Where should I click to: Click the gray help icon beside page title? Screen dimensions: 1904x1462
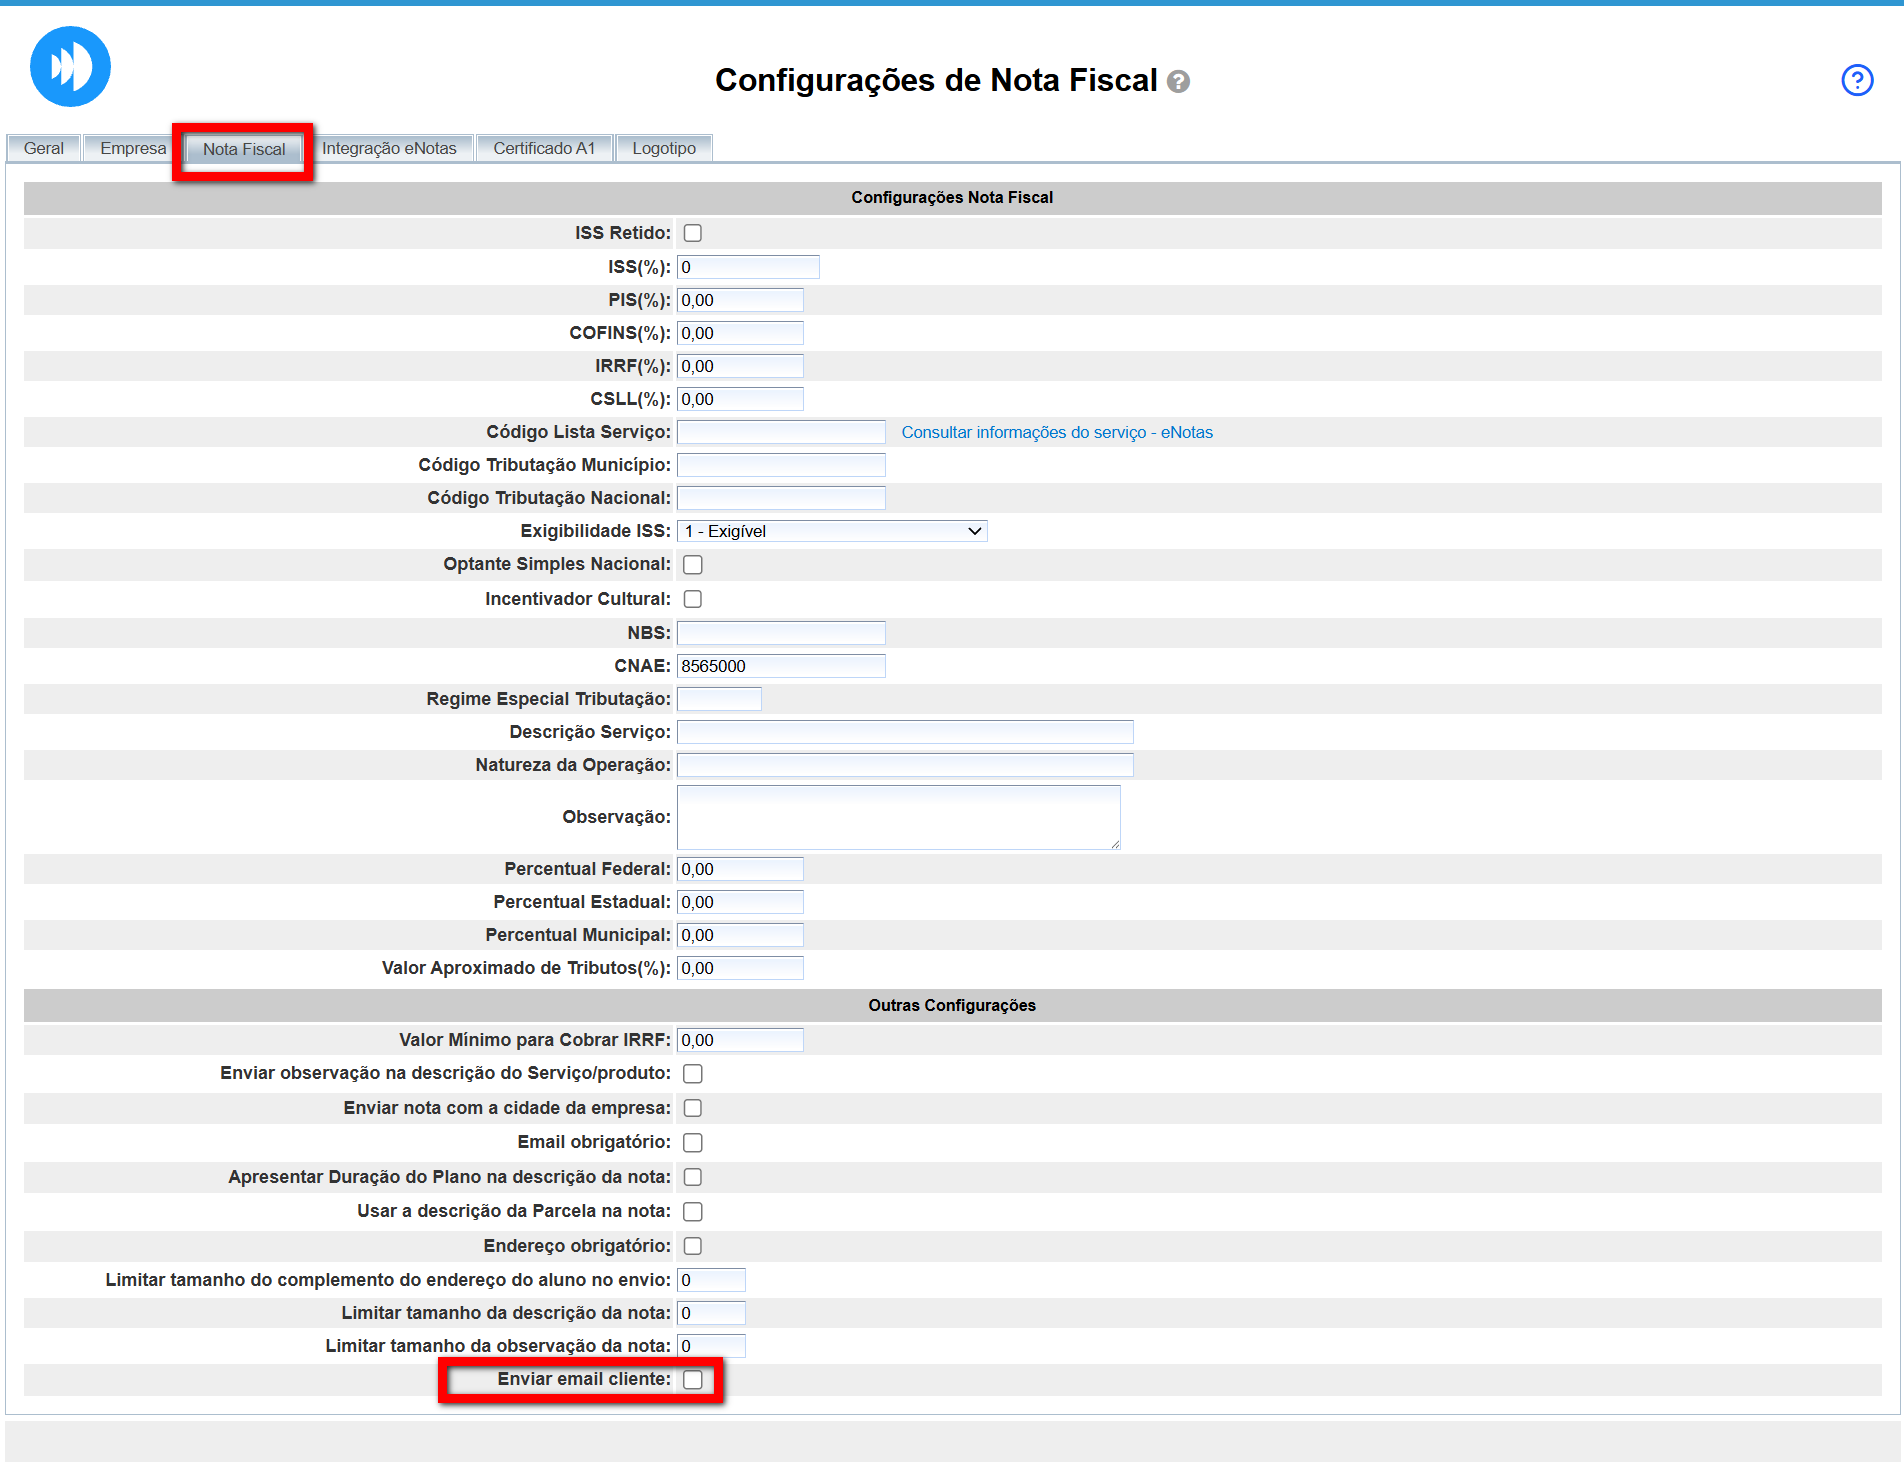(x=1179, y=82)
